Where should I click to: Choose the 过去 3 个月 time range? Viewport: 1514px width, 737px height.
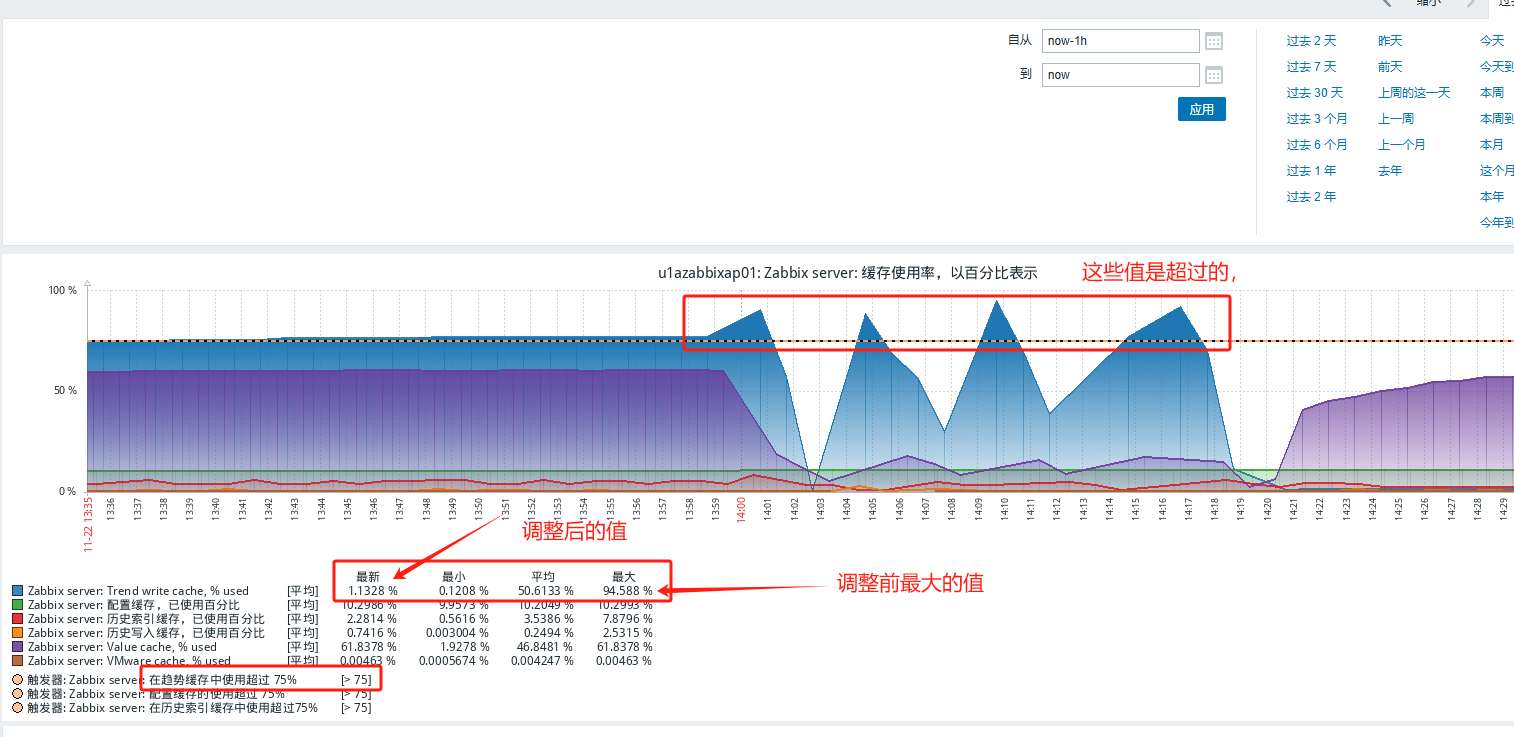click(1317, 119)
